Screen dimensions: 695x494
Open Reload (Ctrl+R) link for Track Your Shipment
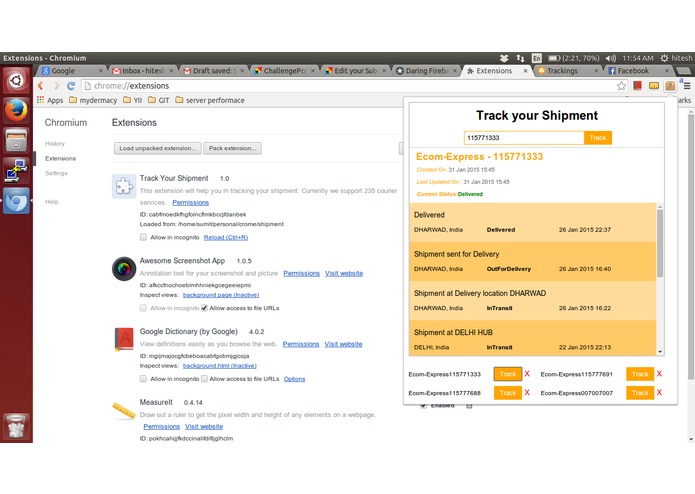pyautogui.click(x=226, y=237)
